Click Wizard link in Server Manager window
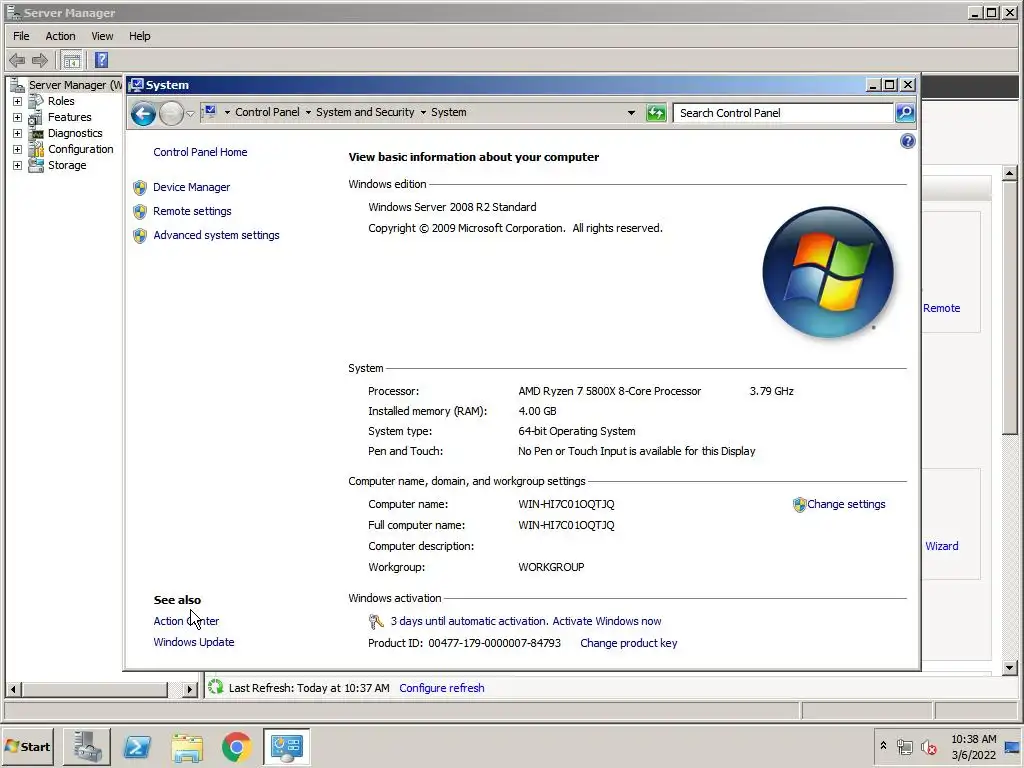Image resolution: width=1024 pixels, height=768 pixels. (x=941, y=546)
